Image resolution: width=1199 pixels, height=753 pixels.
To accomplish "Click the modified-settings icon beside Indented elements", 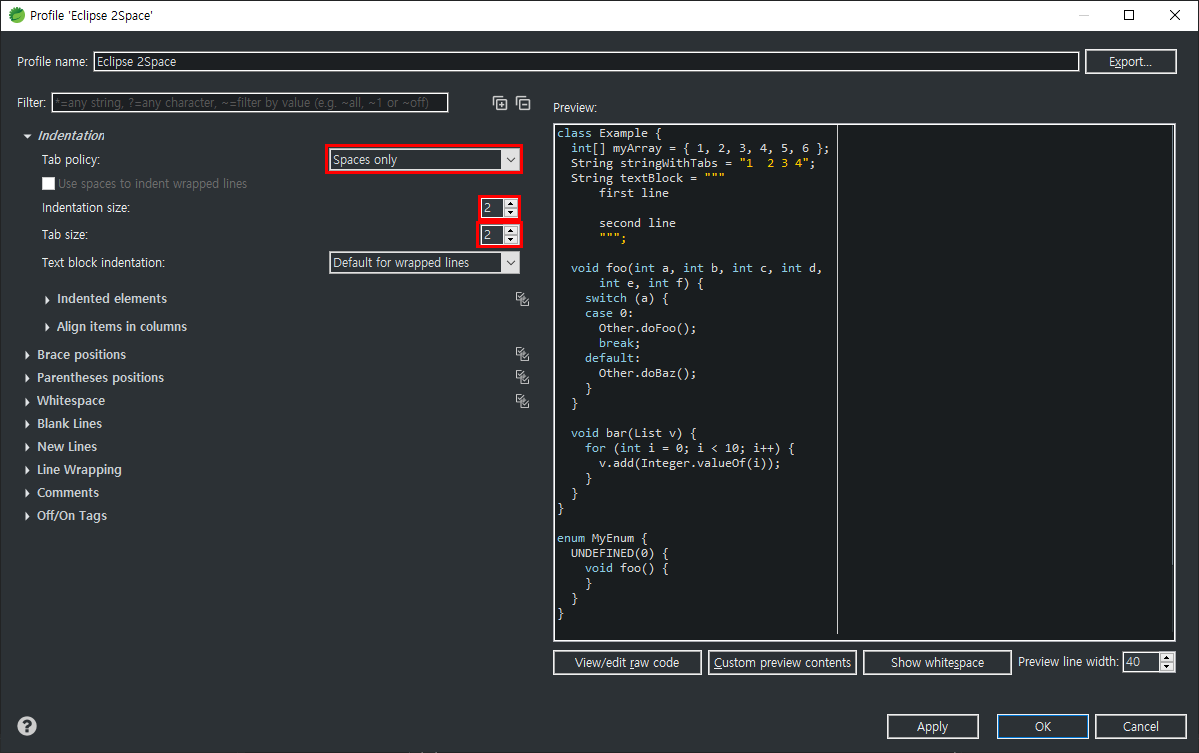I will (522, 299).
